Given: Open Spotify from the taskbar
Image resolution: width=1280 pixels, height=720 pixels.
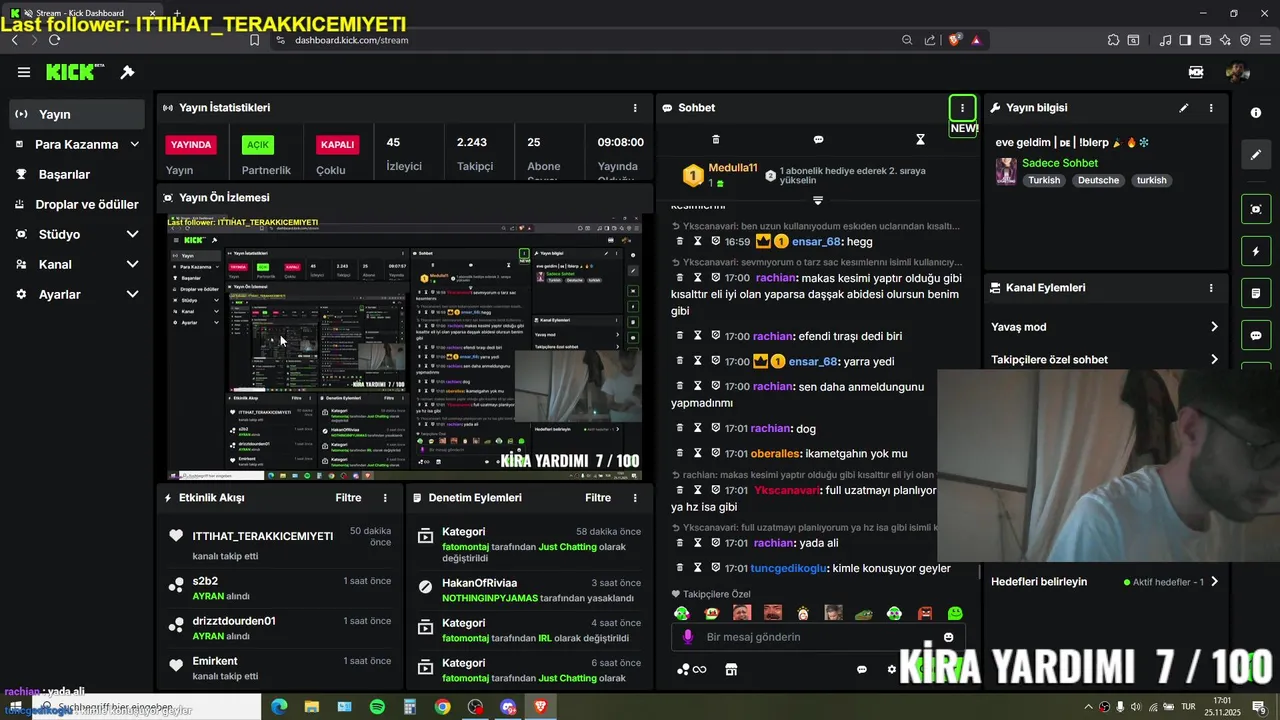Looking at the screenshot, I should click(x=377, y=707).
